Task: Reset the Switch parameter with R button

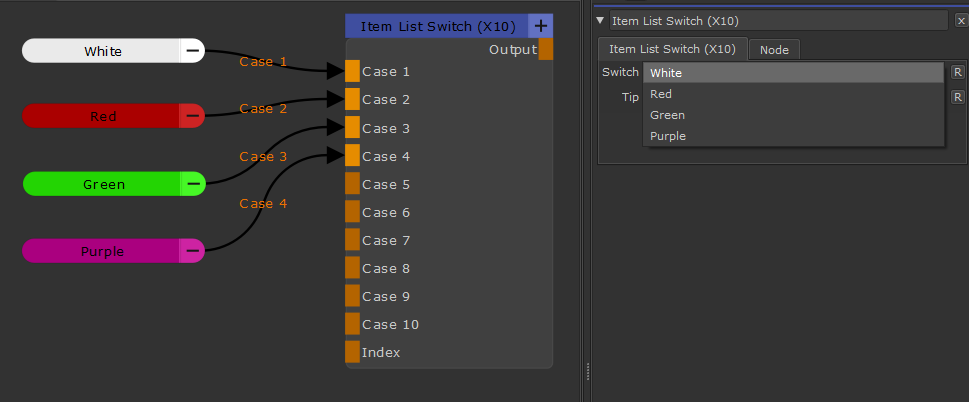Action: [x=957, y=72]
